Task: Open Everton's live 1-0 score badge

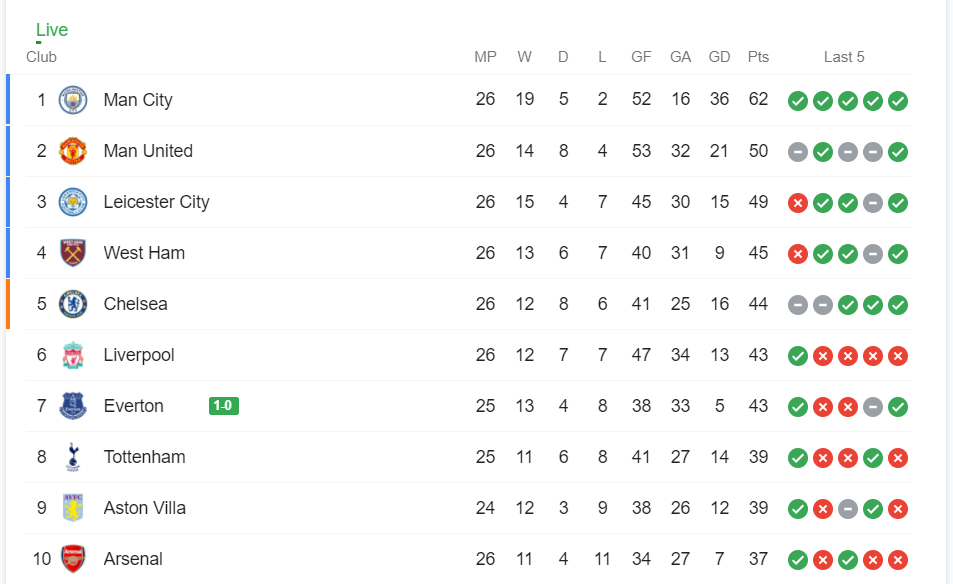Action: tap(224, 406)
